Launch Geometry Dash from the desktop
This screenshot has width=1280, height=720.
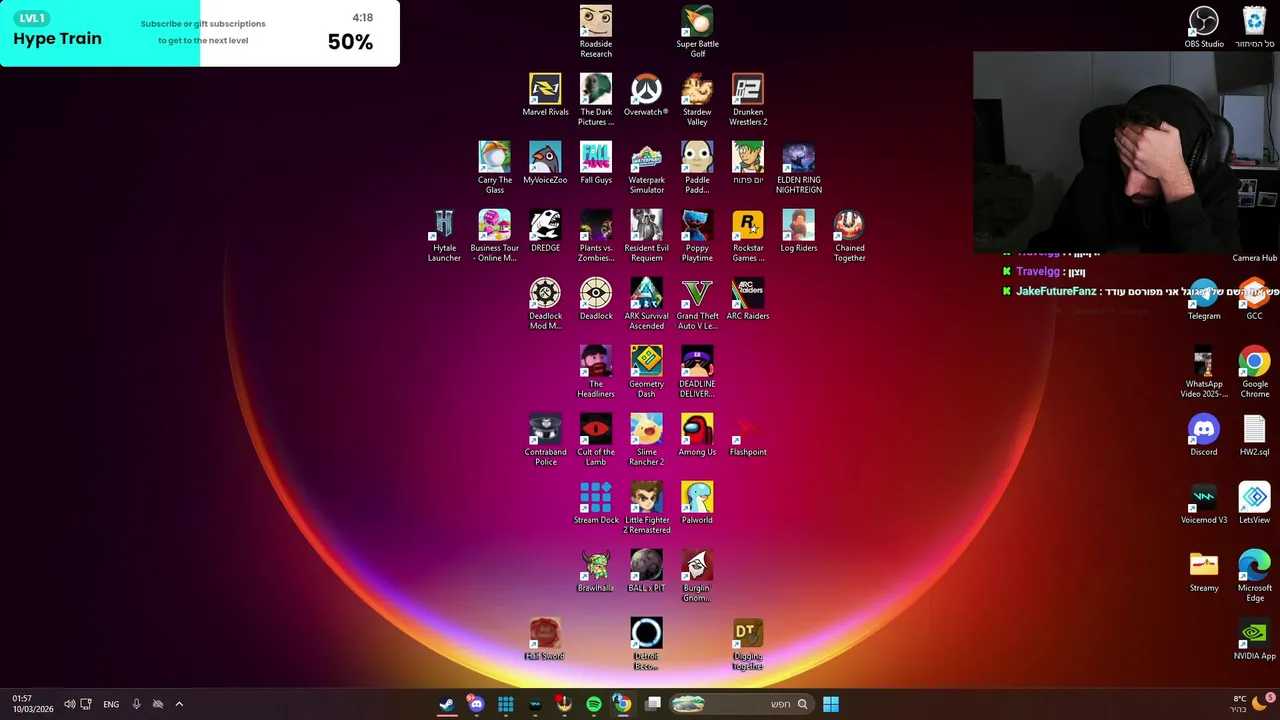click(646, 371)
